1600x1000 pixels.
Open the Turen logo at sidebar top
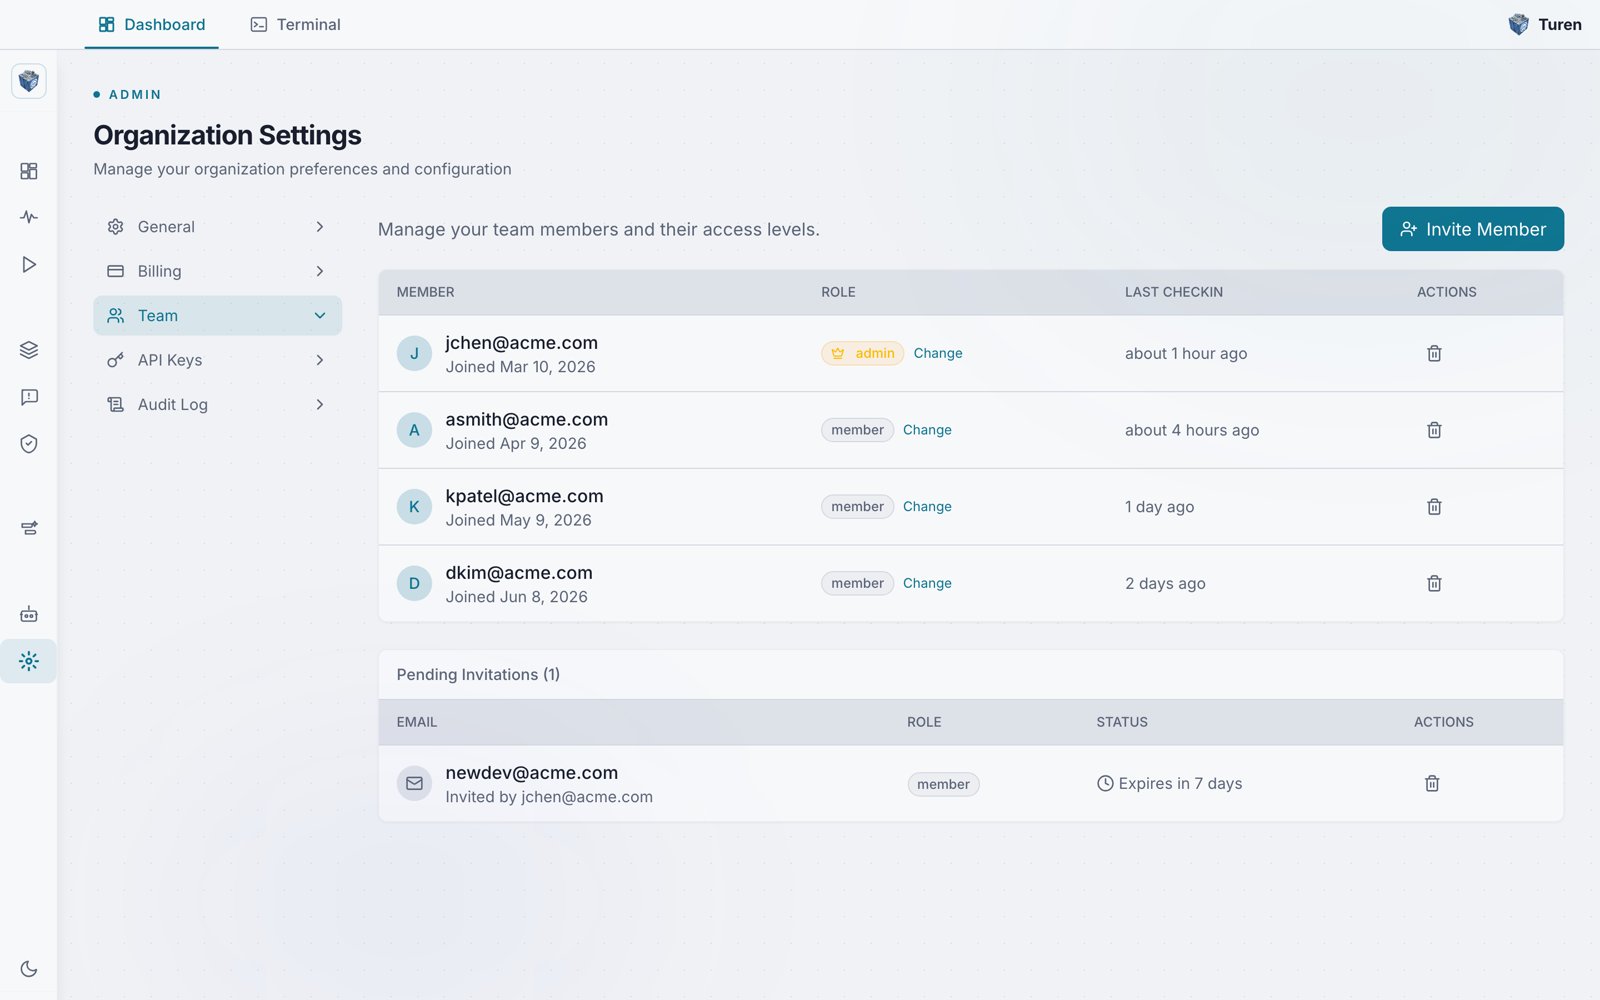[29, 81]
